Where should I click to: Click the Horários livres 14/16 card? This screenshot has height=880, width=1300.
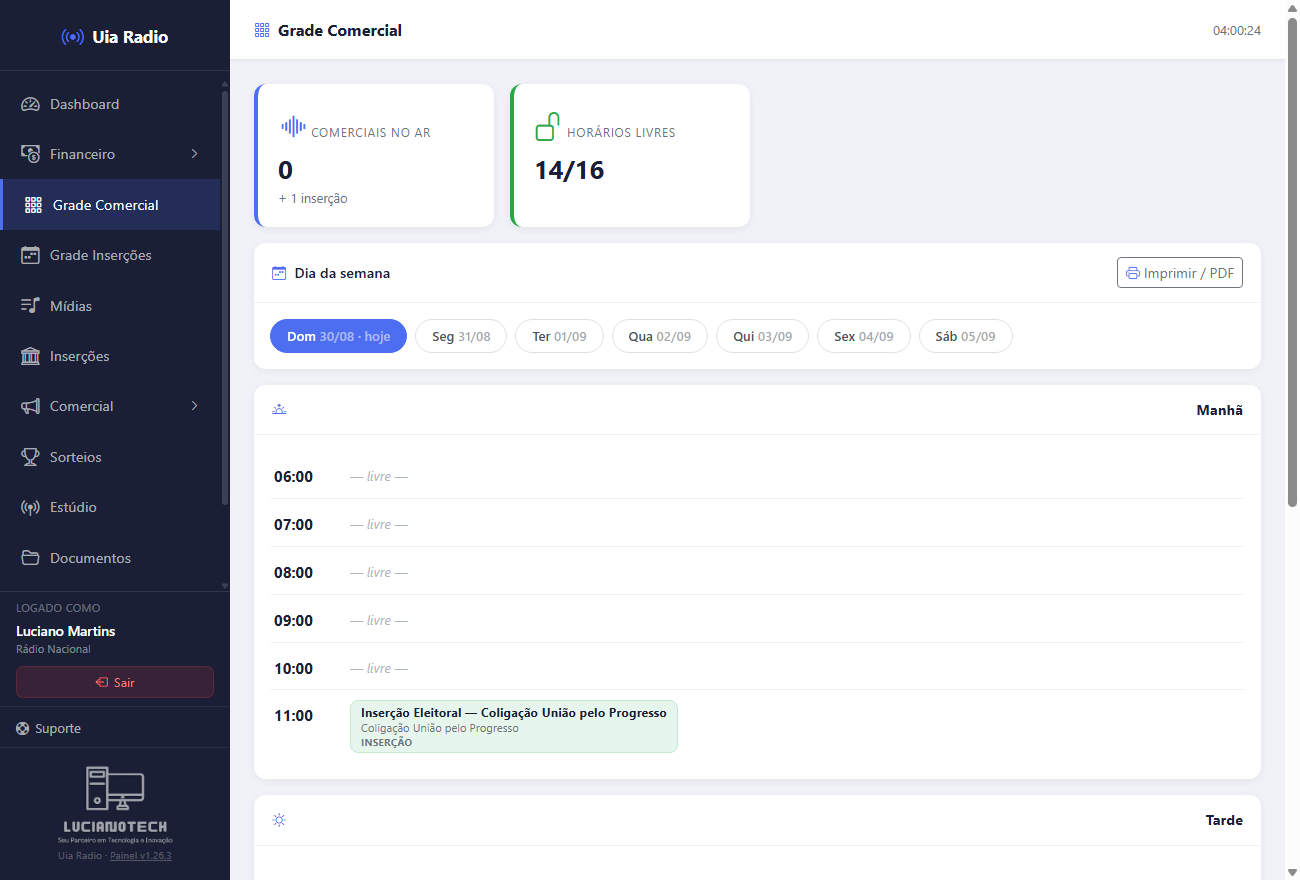point(630,155)
